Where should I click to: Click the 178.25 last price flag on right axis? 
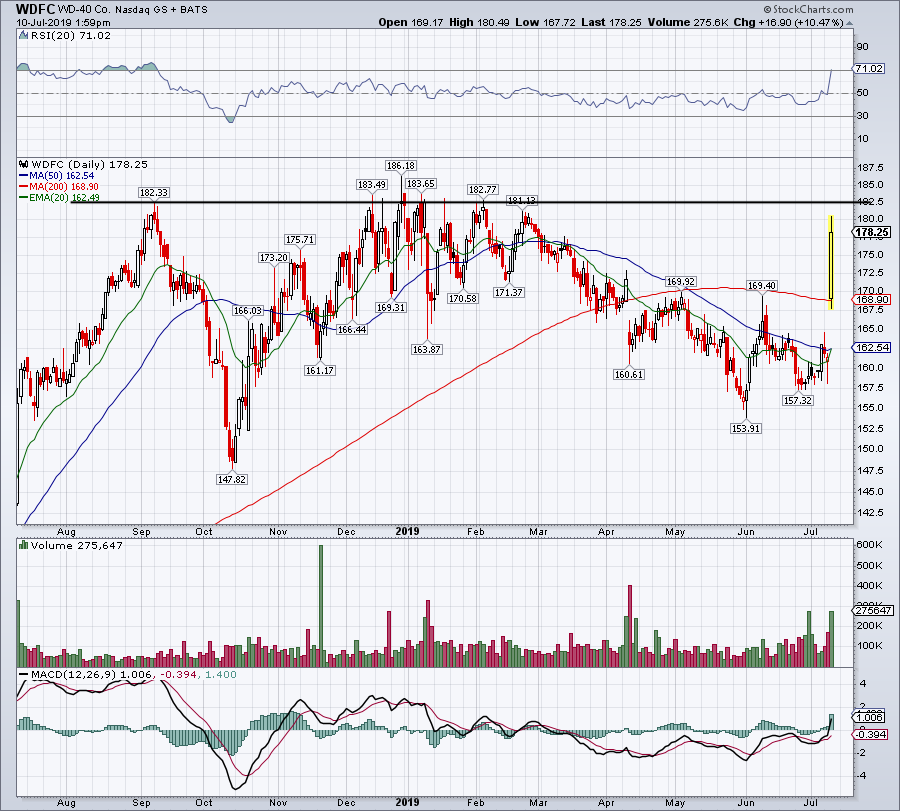[x=872, y=232]
